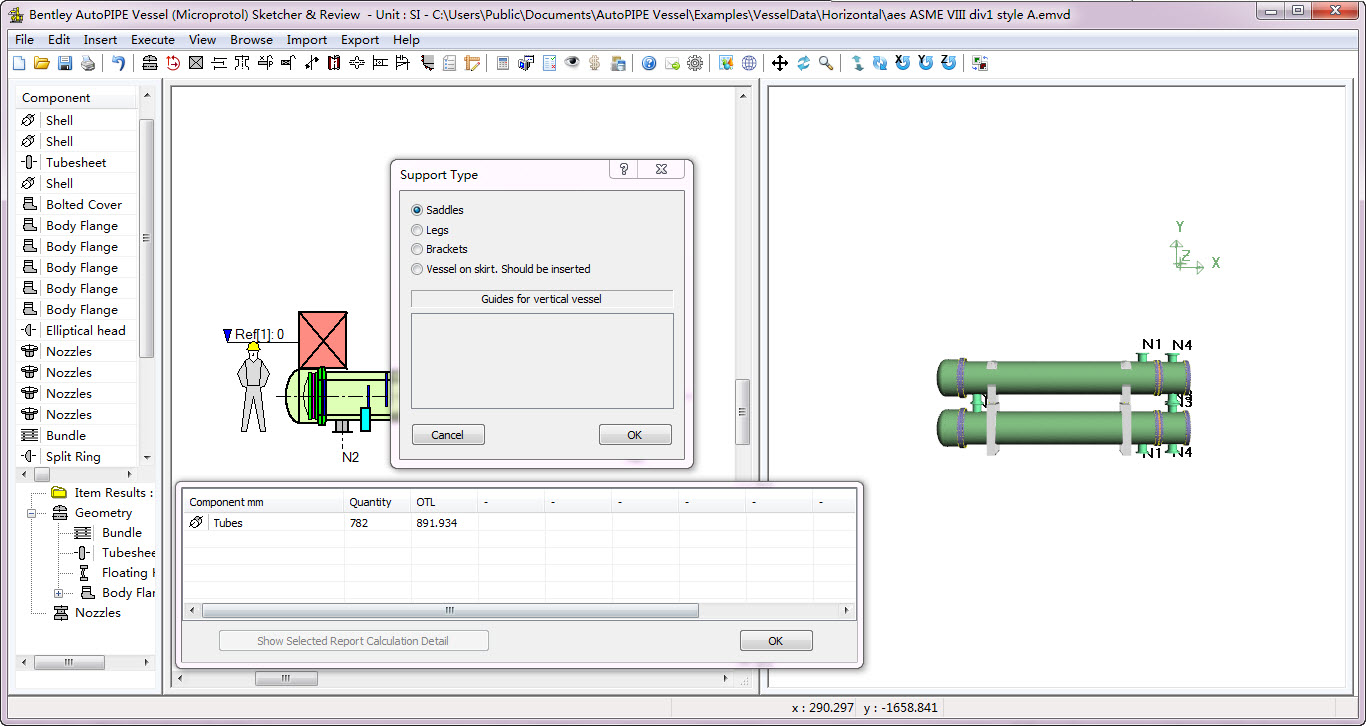Select Nozzles node in results tree
Viewport: 1366px width, 726px height.
pyautogui.click(x=98, y=612)
